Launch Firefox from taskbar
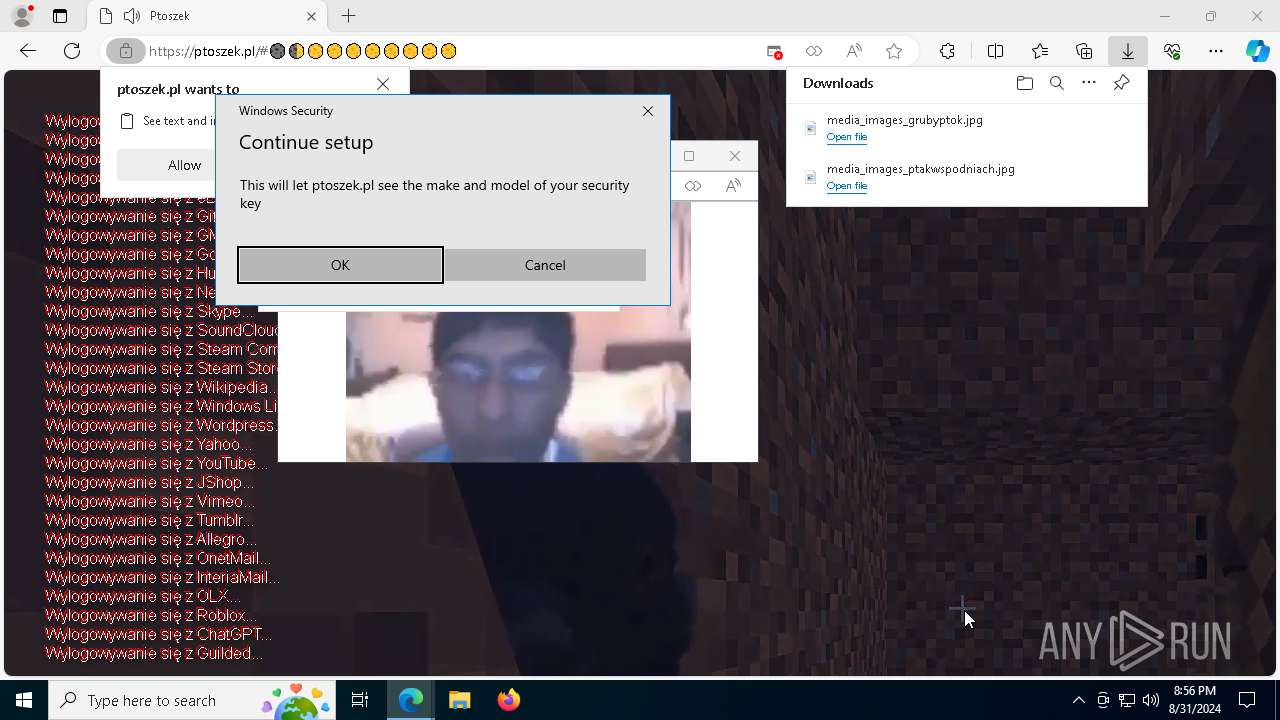Image resolution: width=1280 pixels, height=720 pixels. [x=508, y=700]
